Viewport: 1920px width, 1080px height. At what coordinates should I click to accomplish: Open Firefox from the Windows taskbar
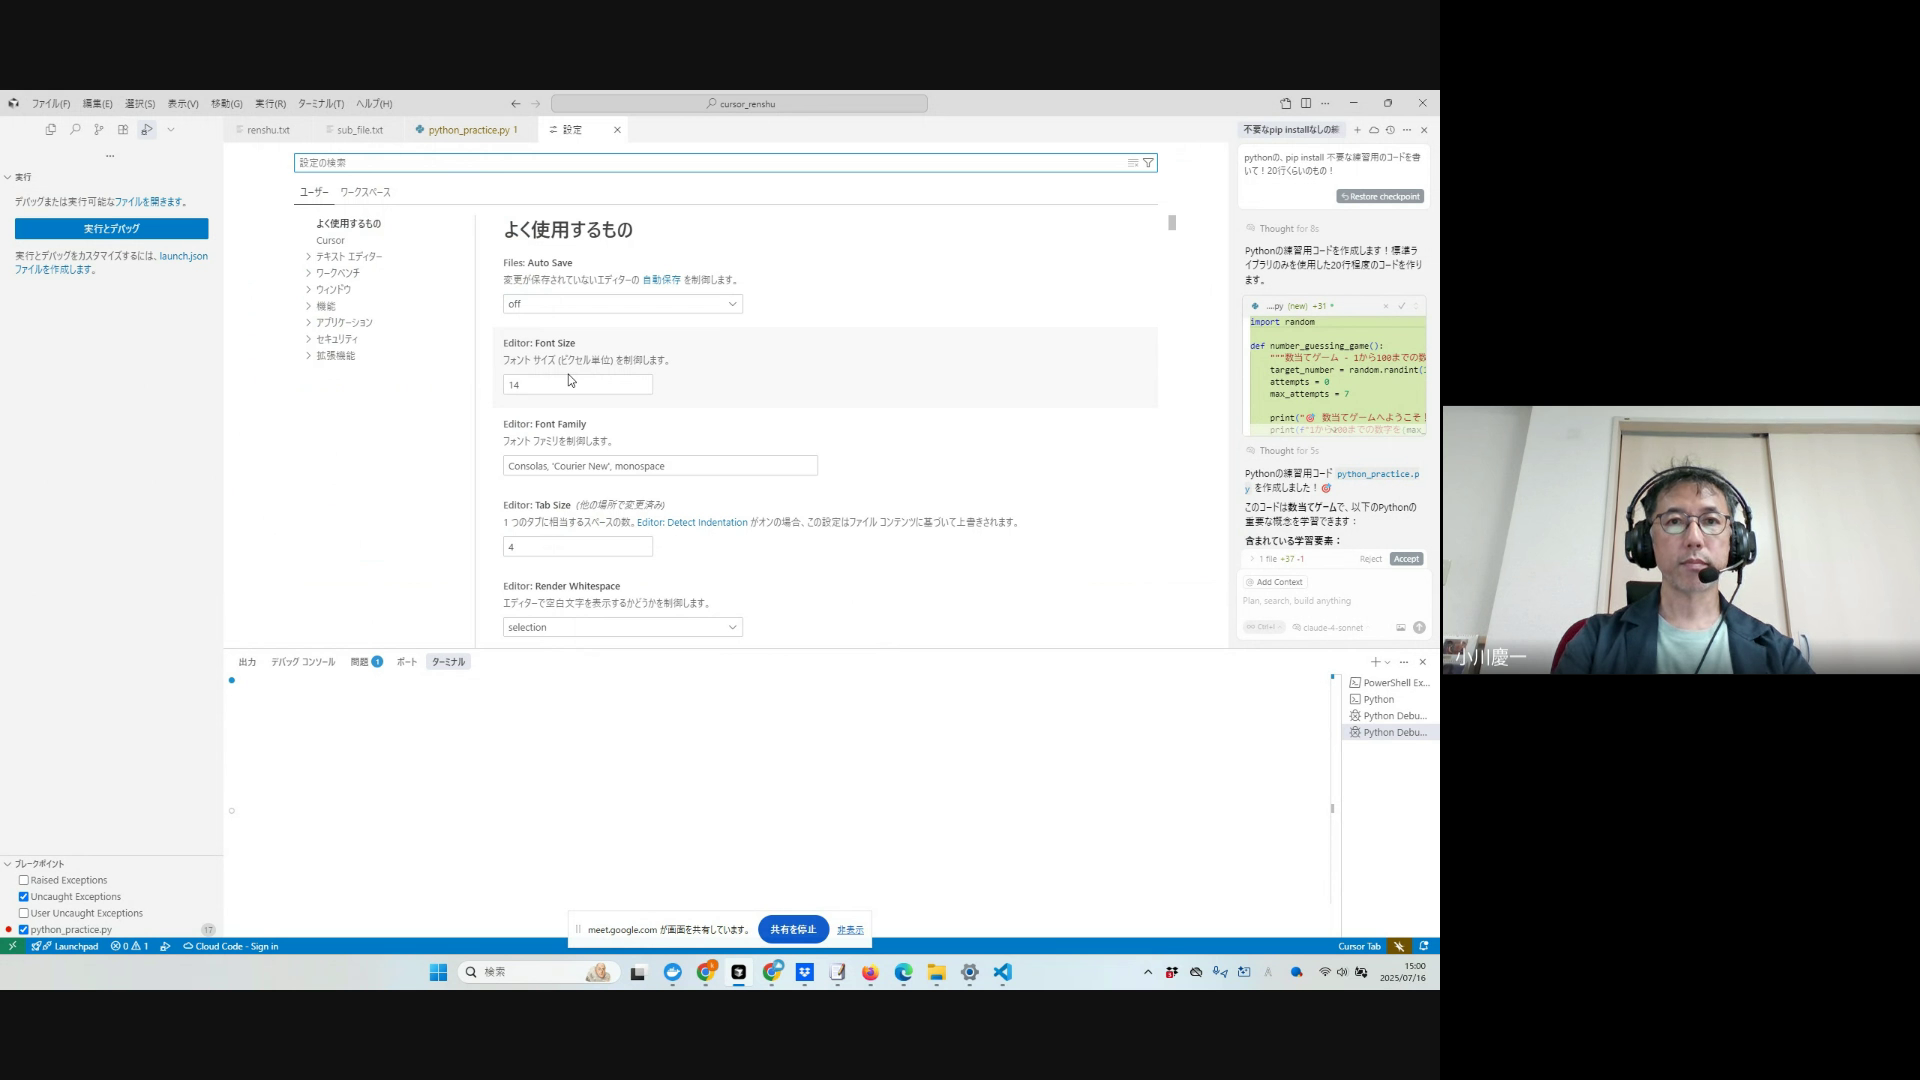[x=870, y=972]
